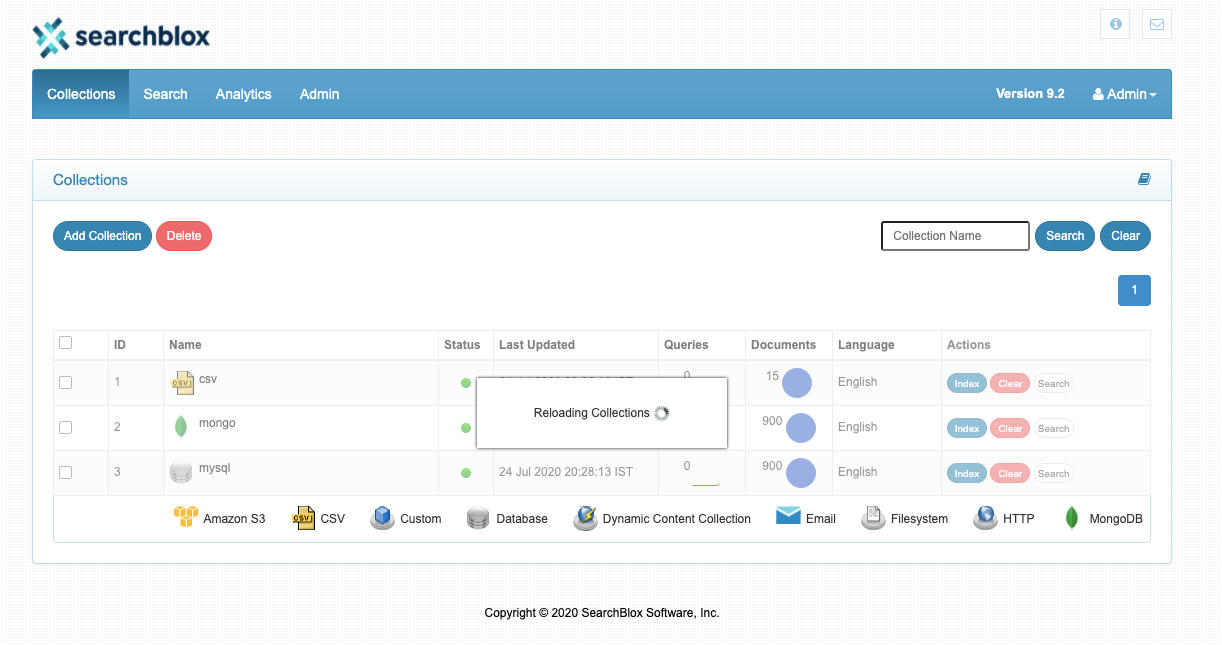The image size is (1222, 645).
Task: Focus the Collection Name input field
Action: pyautogui.click(x=955, y=236)
